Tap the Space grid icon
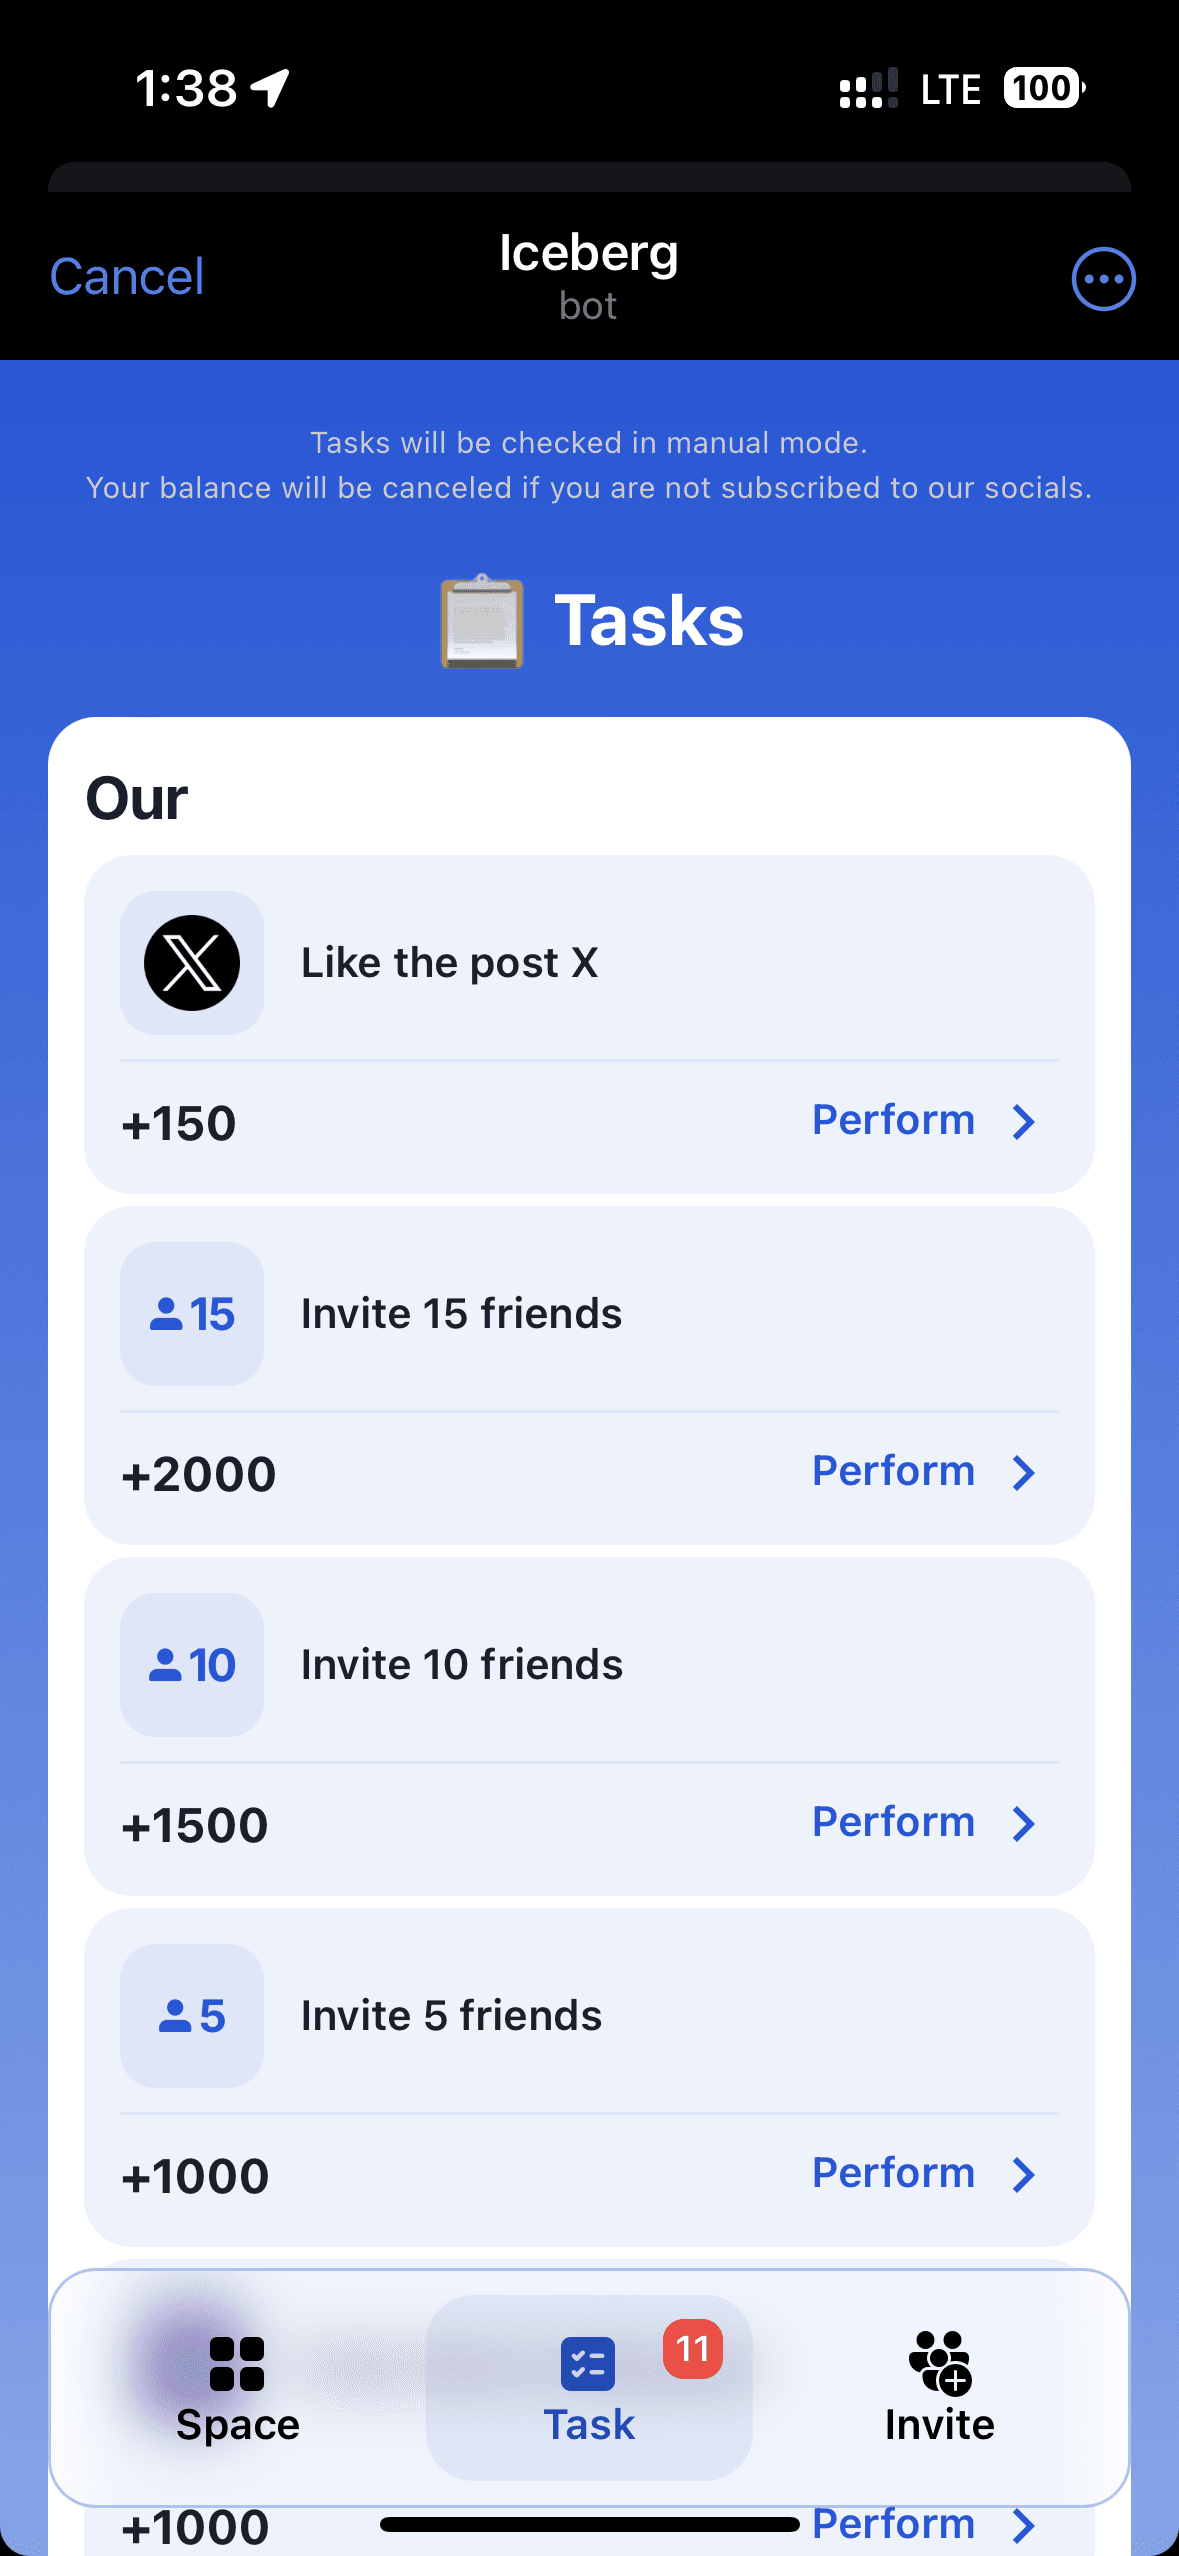This screenshot has width=1179, height=2556. coord(237,2363)
